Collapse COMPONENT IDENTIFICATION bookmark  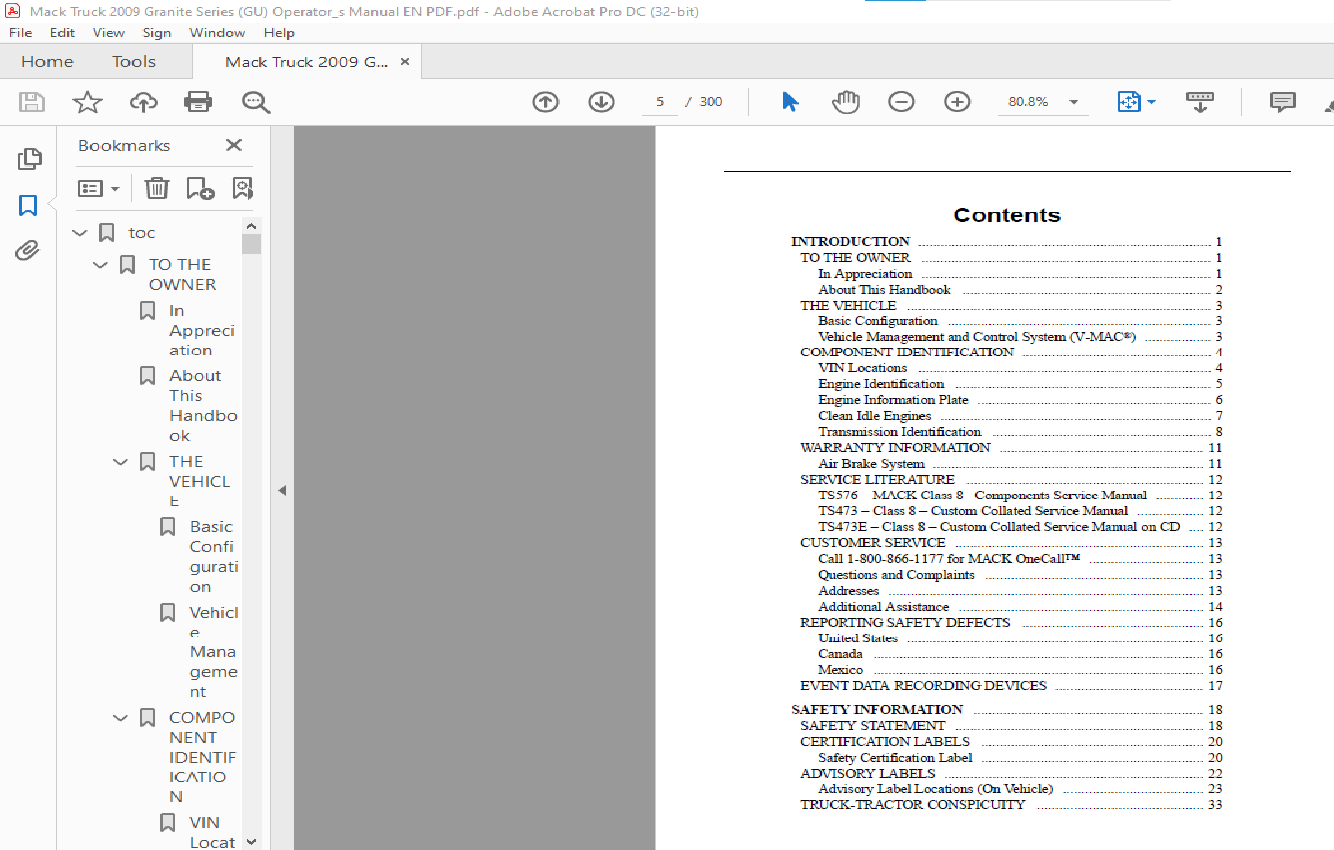[120, 718]
